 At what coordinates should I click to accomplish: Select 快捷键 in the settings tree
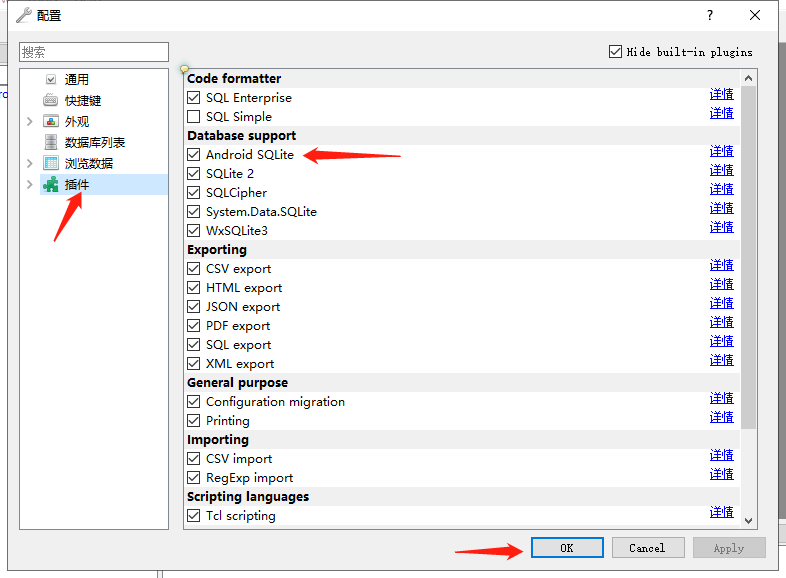click(x=83, y=100)
